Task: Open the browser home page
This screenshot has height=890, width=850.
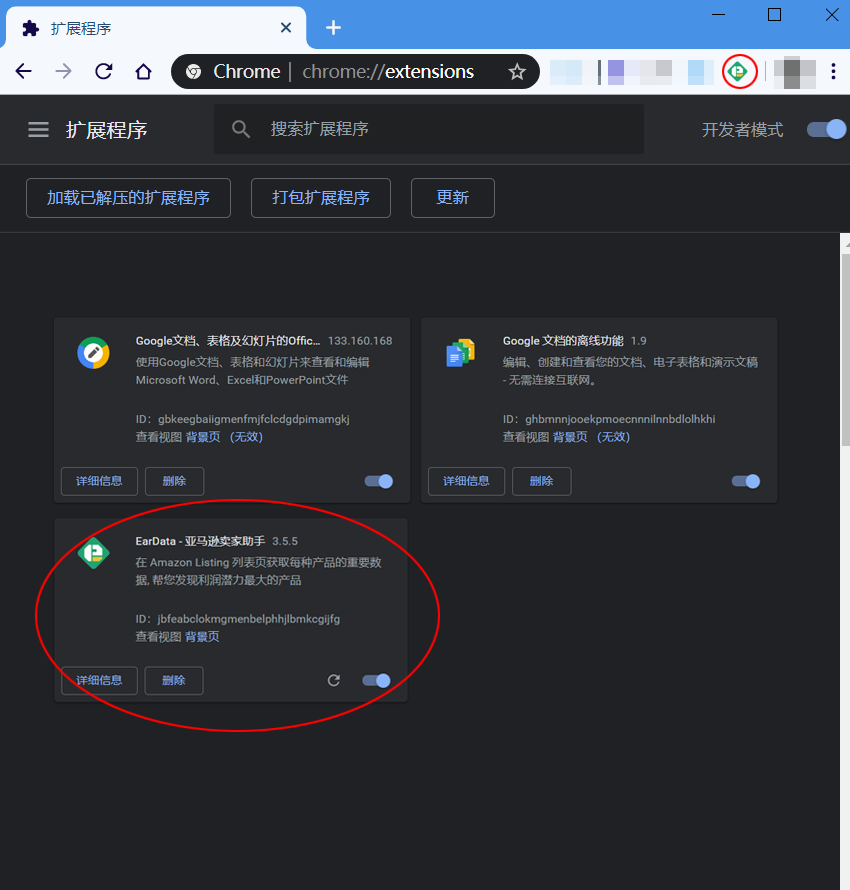Action: point(143,72)
